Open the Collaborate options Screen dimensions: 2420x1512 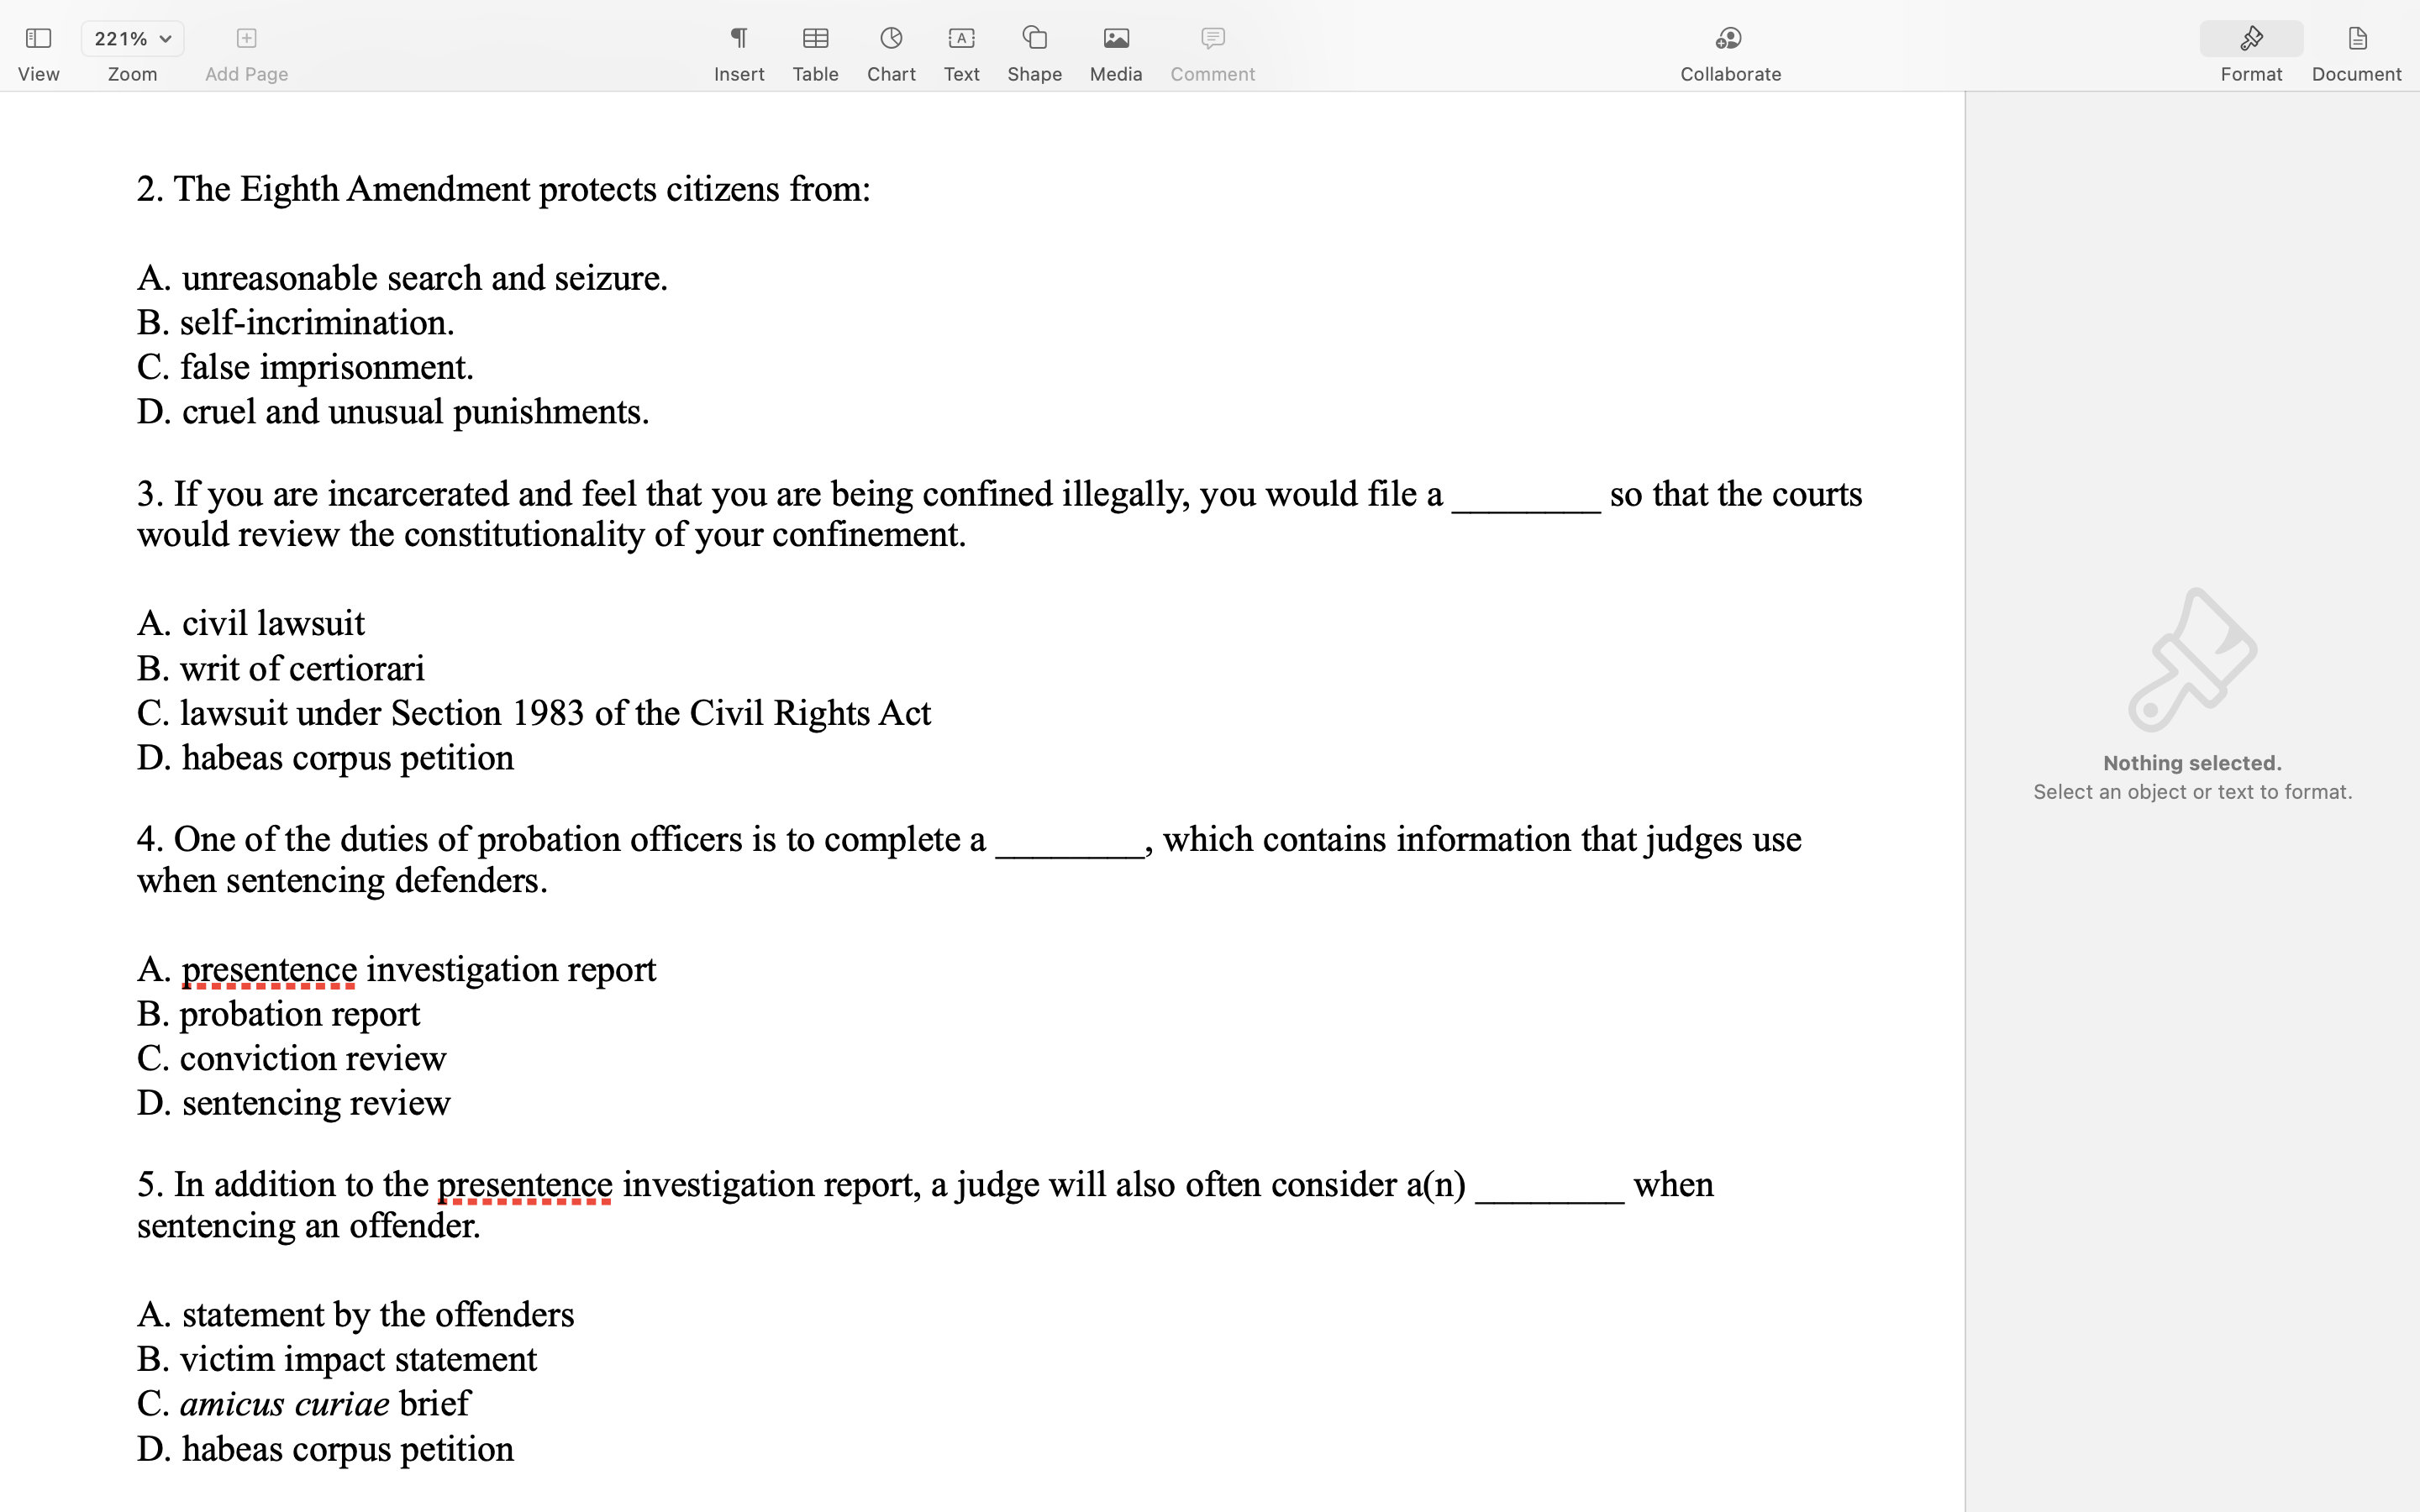(x=1729, y=39)
